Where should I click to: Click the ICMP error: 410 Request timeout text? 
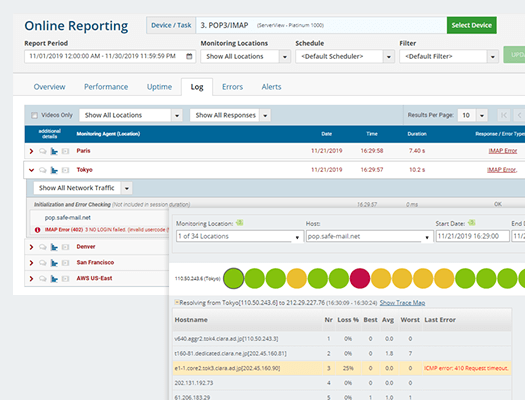tap(466, 368)
